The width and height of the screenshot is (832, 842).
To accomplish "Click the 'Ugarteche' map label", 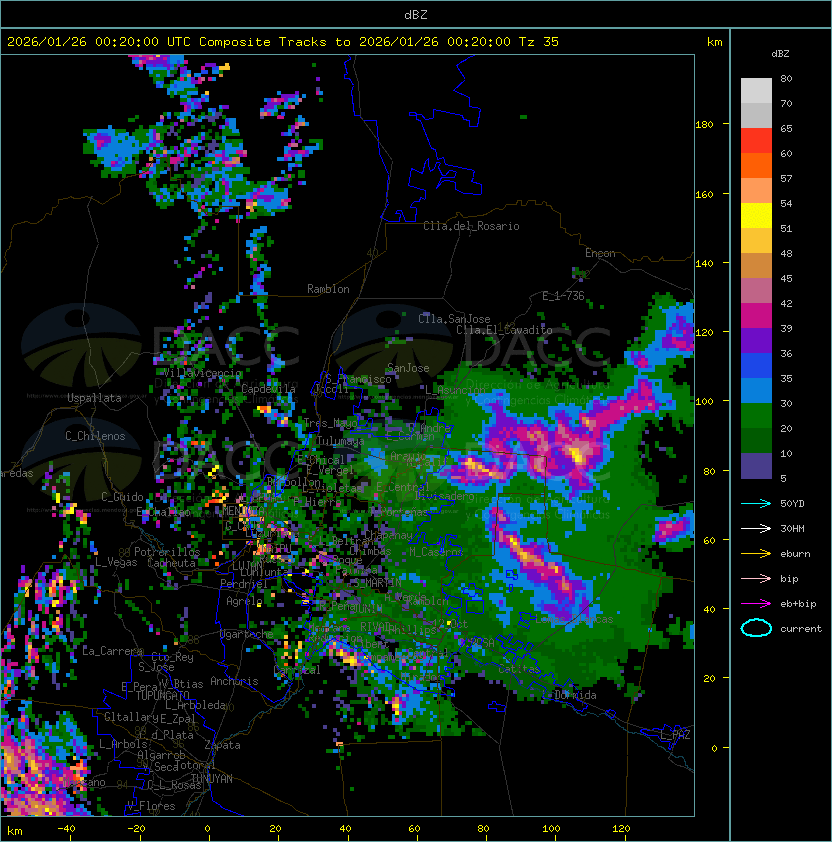I will coord(247,634).
